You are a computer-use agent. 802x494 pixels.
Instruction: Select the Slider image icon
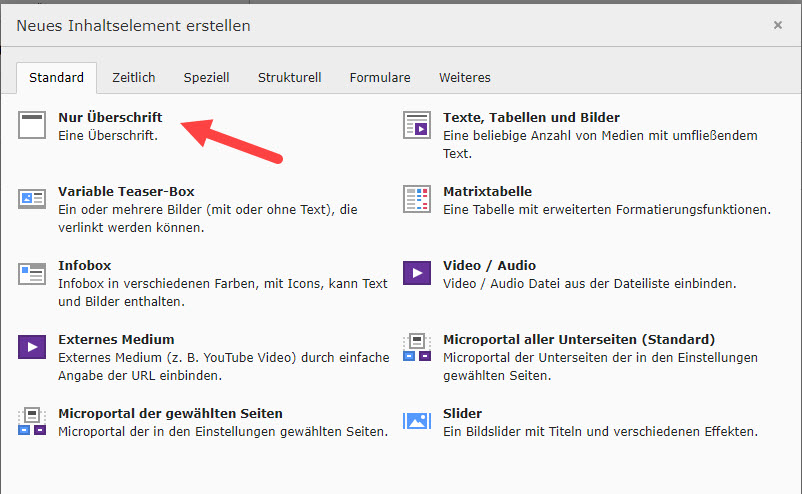pyautogui.click(x=416, y=421)
